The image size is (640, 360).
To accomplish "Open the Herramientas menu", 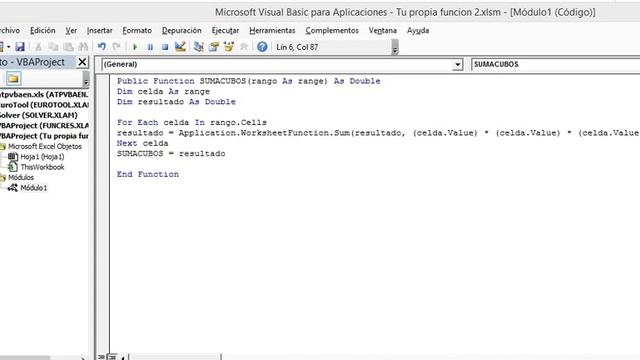I will [x=272, y=31].
